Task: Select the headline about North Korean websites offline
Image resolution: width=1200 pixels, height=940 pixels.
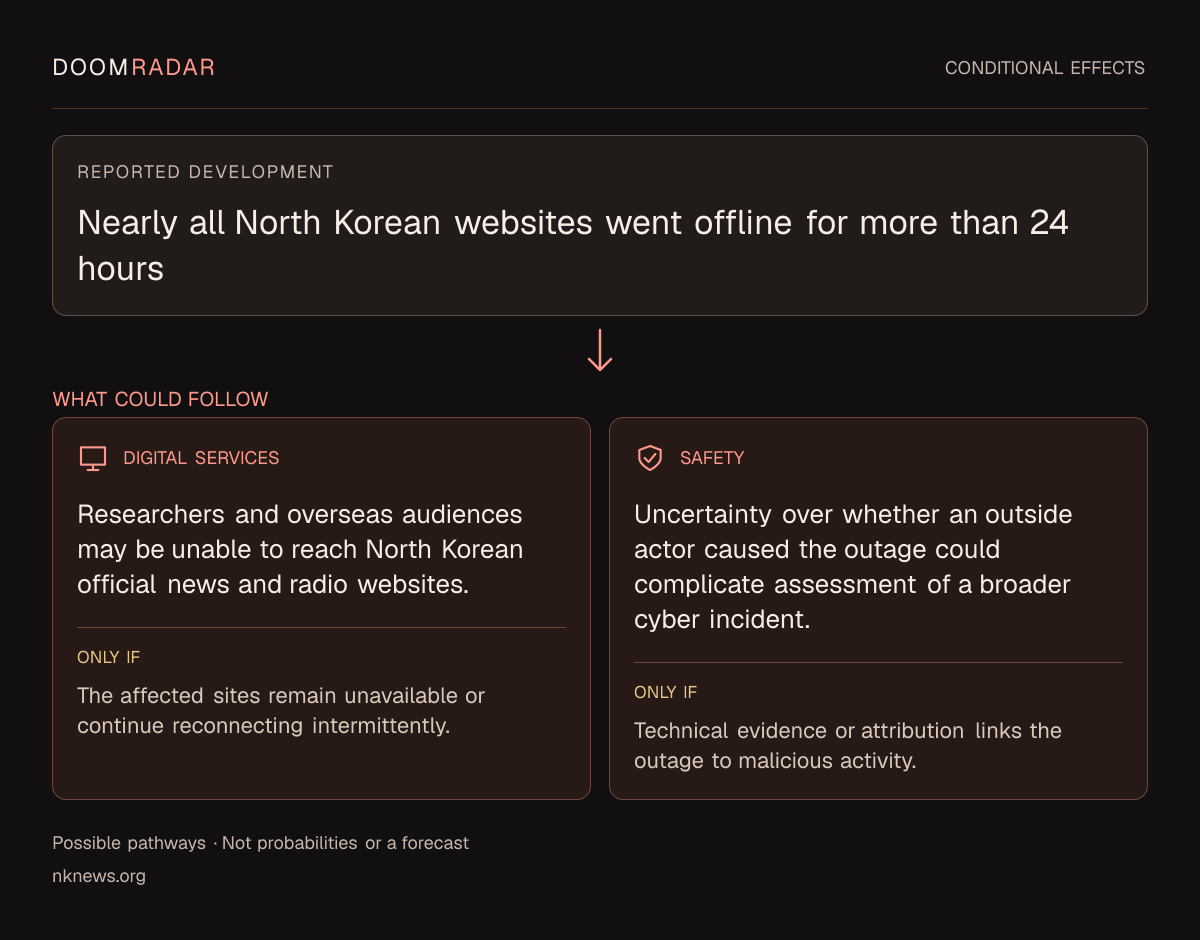Action: coord(573,245)
